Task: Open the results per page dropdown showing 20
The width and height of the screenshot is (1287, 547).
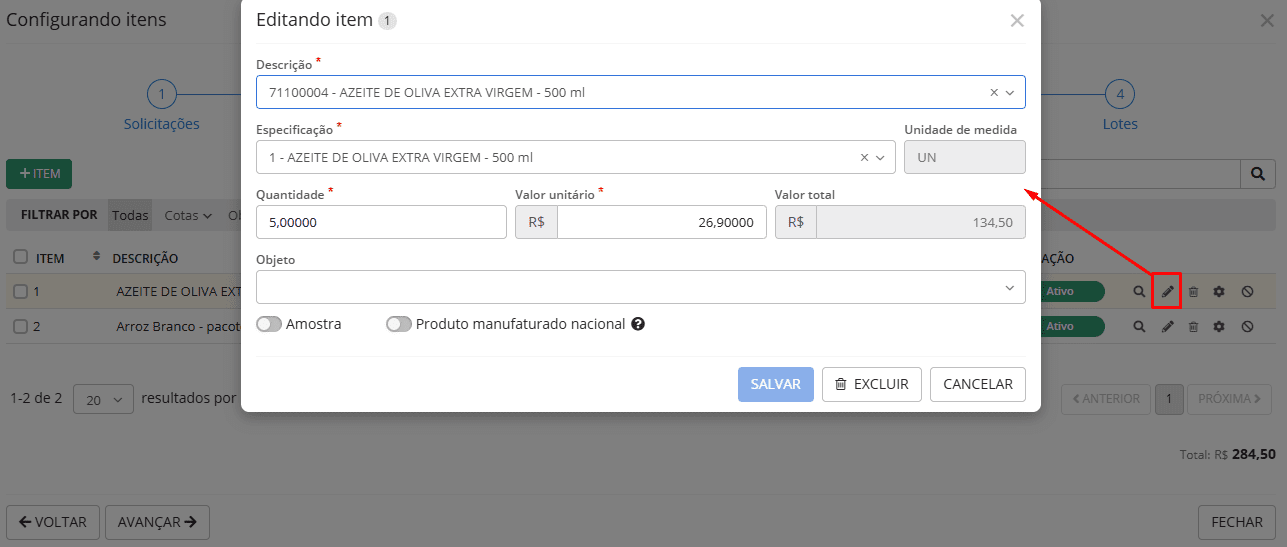Action: pyautogui.click(x=104, y=398)
